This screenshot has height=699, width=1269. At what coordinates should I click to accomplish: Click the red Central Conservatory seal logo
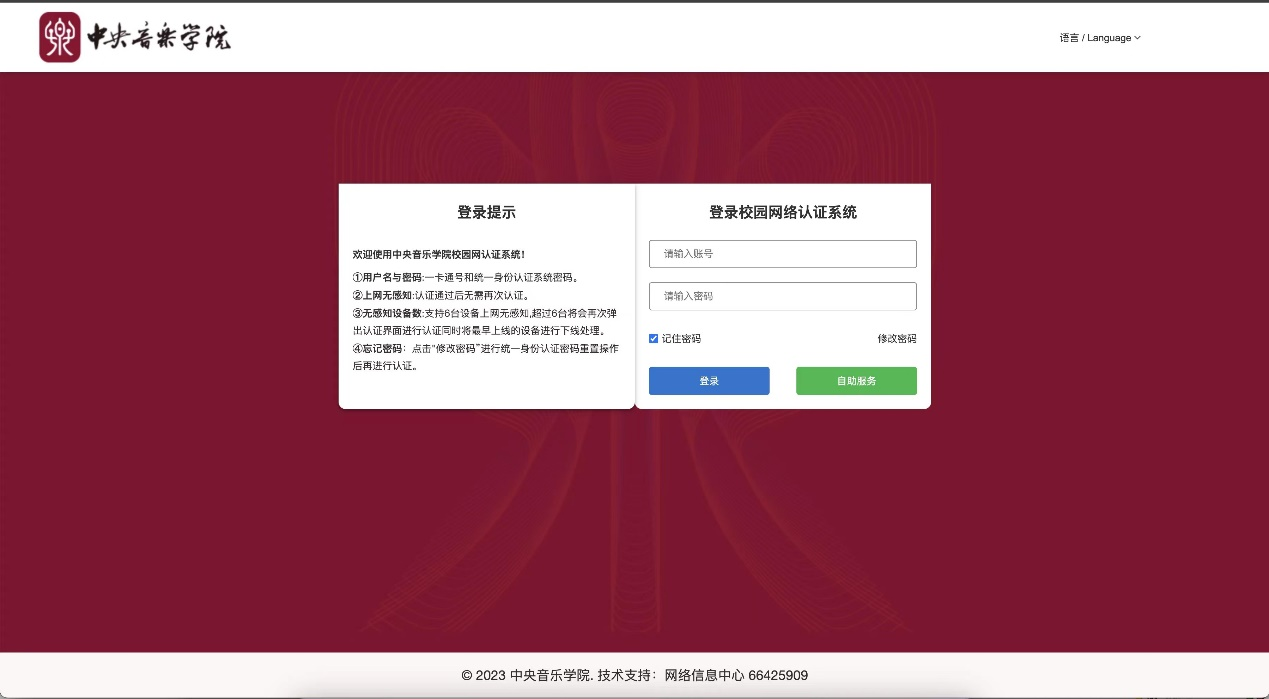(60, 37)
